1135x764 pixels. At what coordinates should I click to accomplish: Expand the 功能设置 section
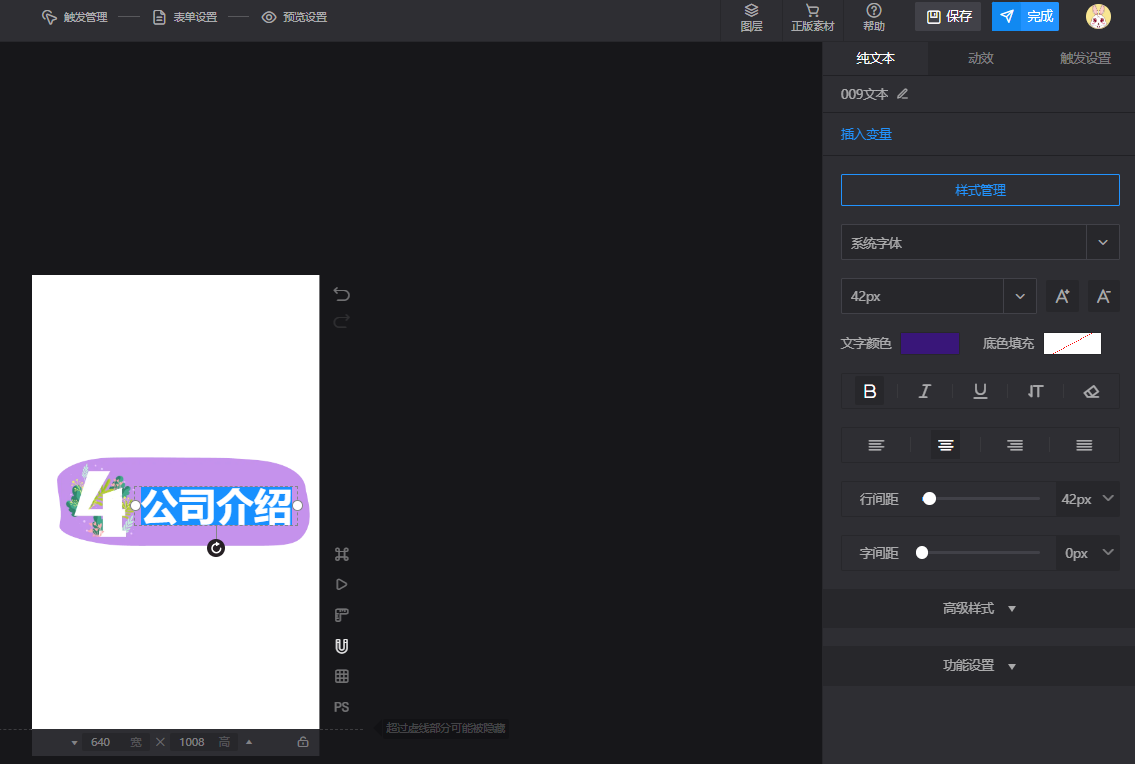(979, 666)
